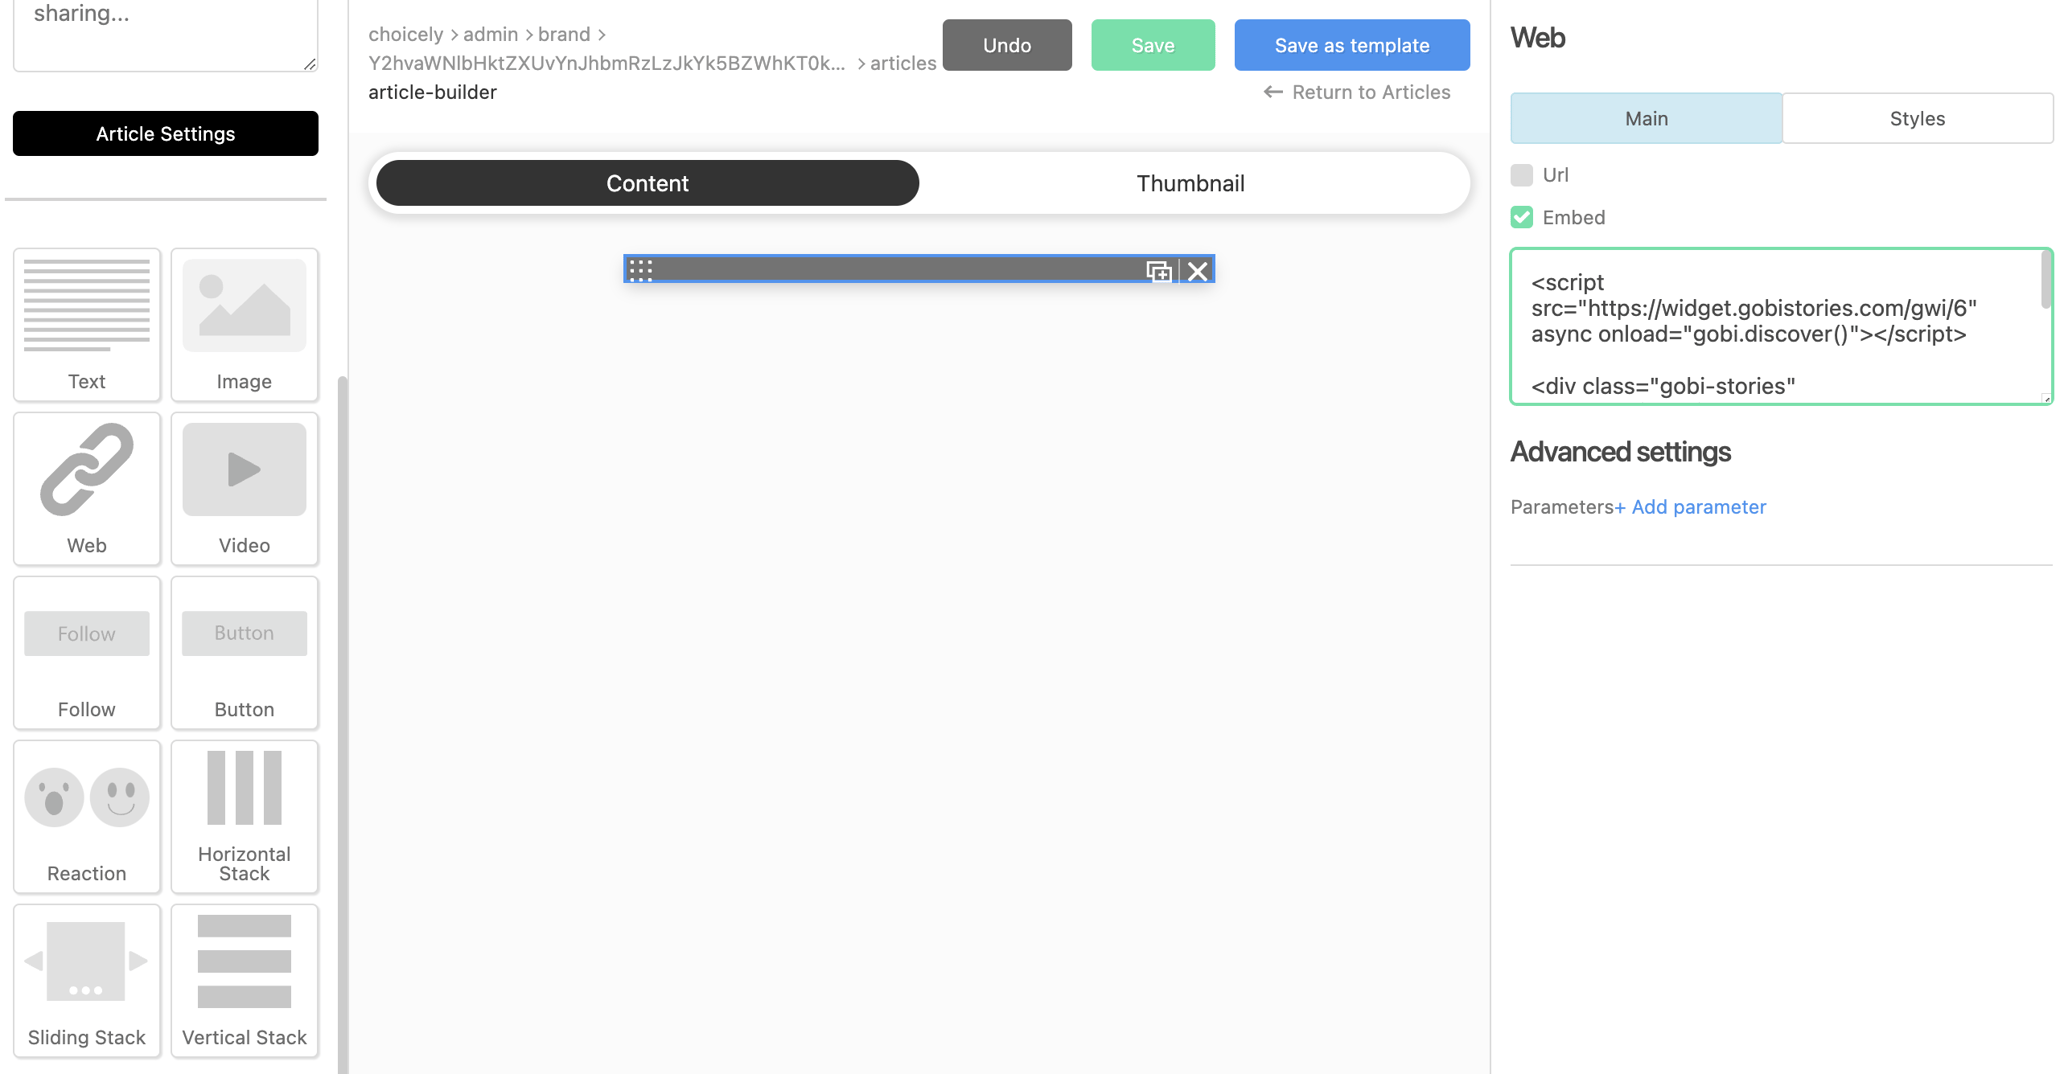Enable the Url option
This screenshot has width=2064, height=1074.
click(1522, 174)
